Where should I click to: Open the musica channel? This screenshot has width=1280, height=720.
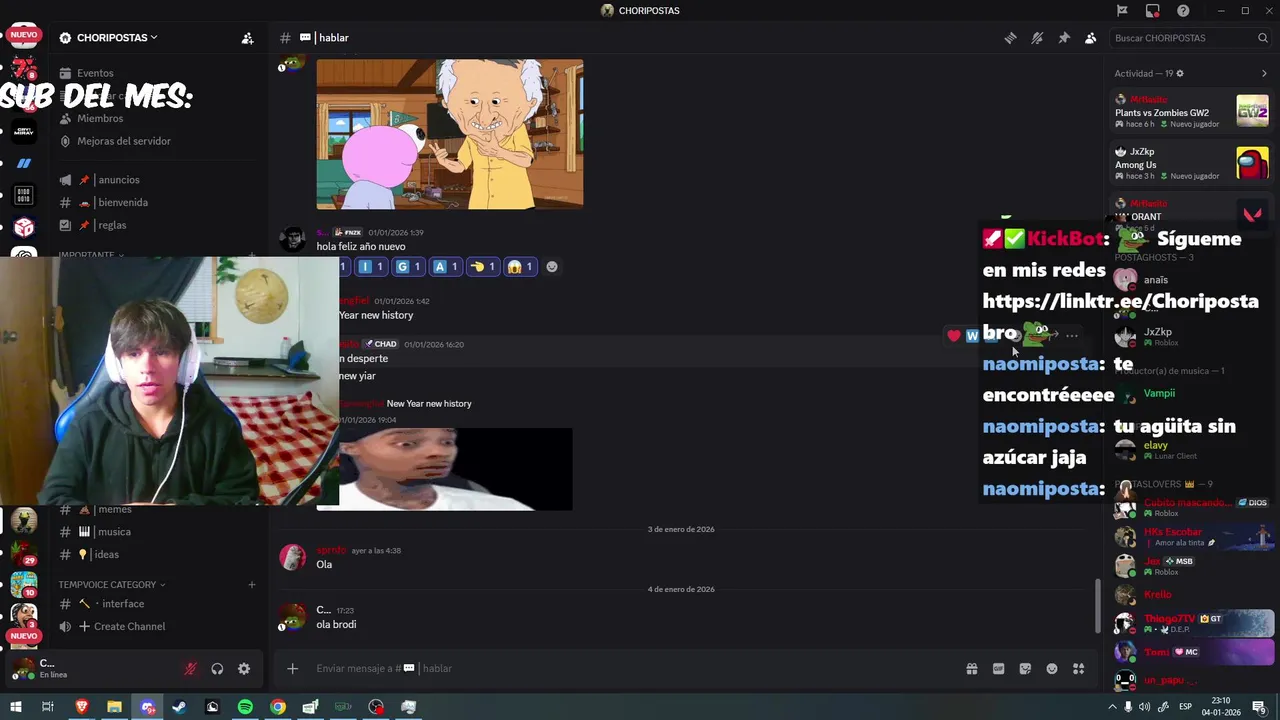(114, 532)
